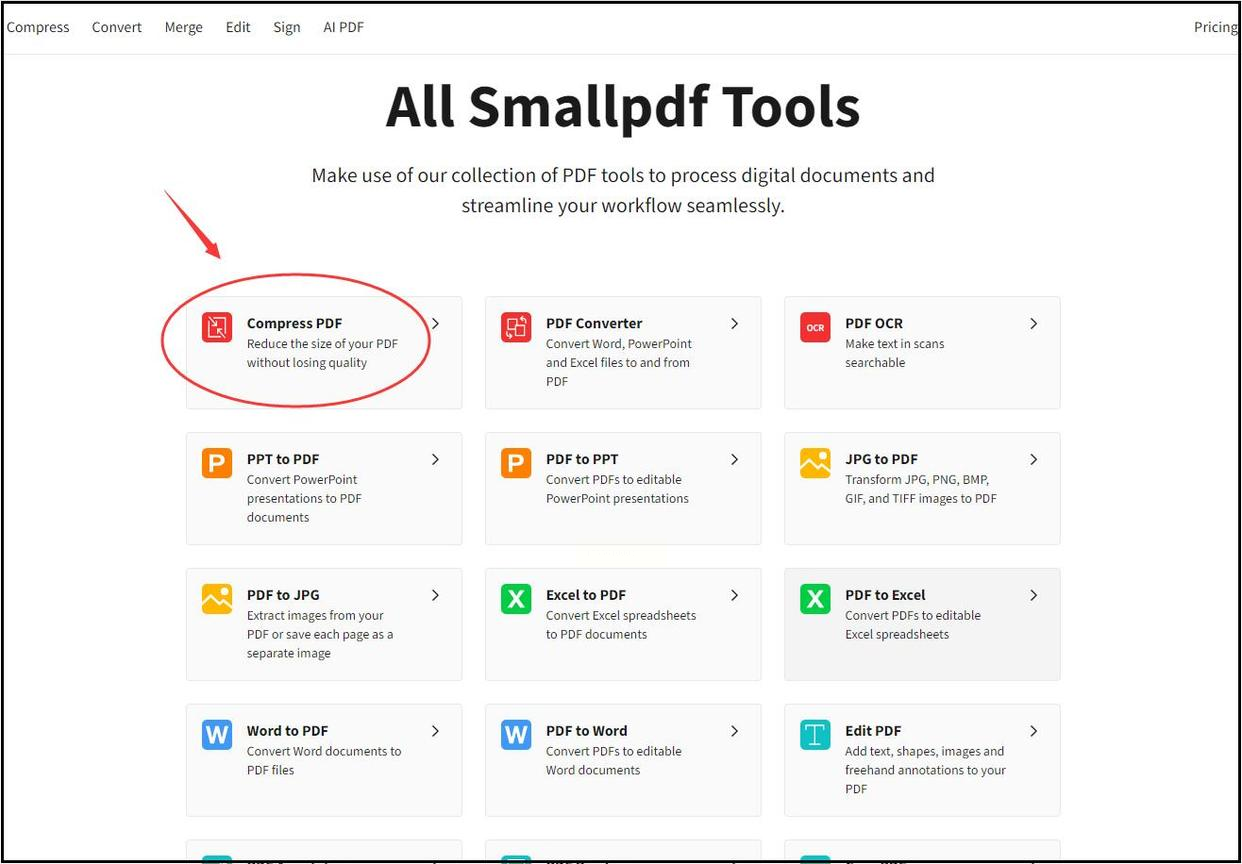Screen dimensions: 1242x864
Task: Select the orange PPT to PDF icon
Action: (x=217, y=463)
